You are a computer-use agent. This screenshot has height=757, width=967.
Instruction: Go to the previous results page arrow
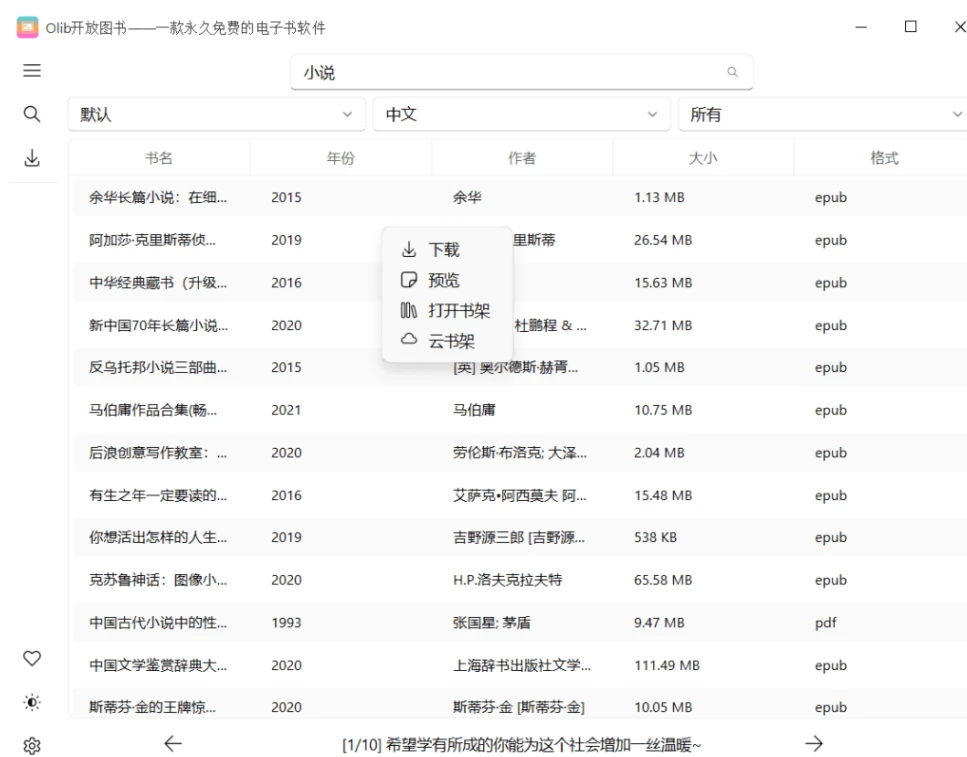tap(173, 743)
